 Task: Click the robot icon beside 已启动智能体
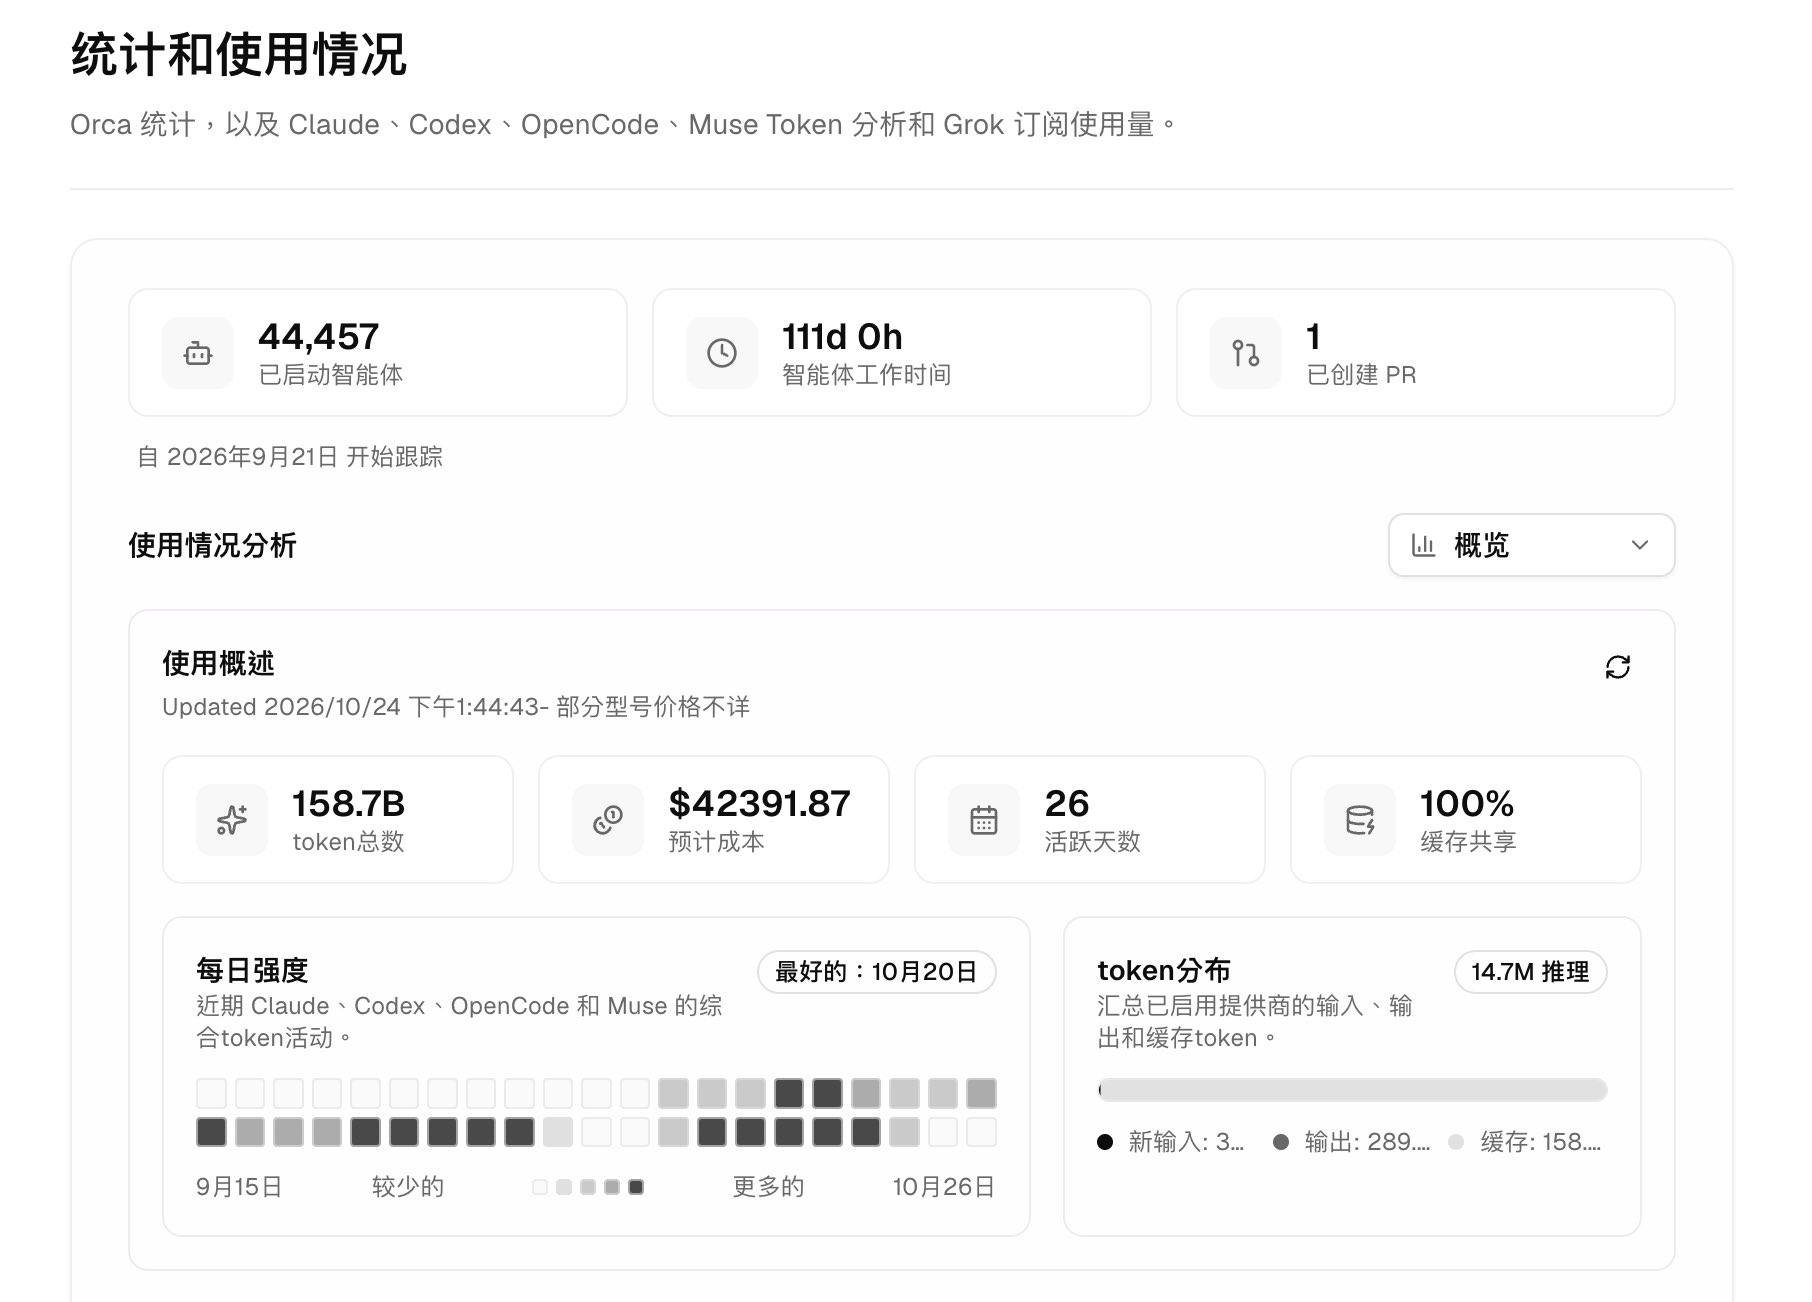coord(198,353)
